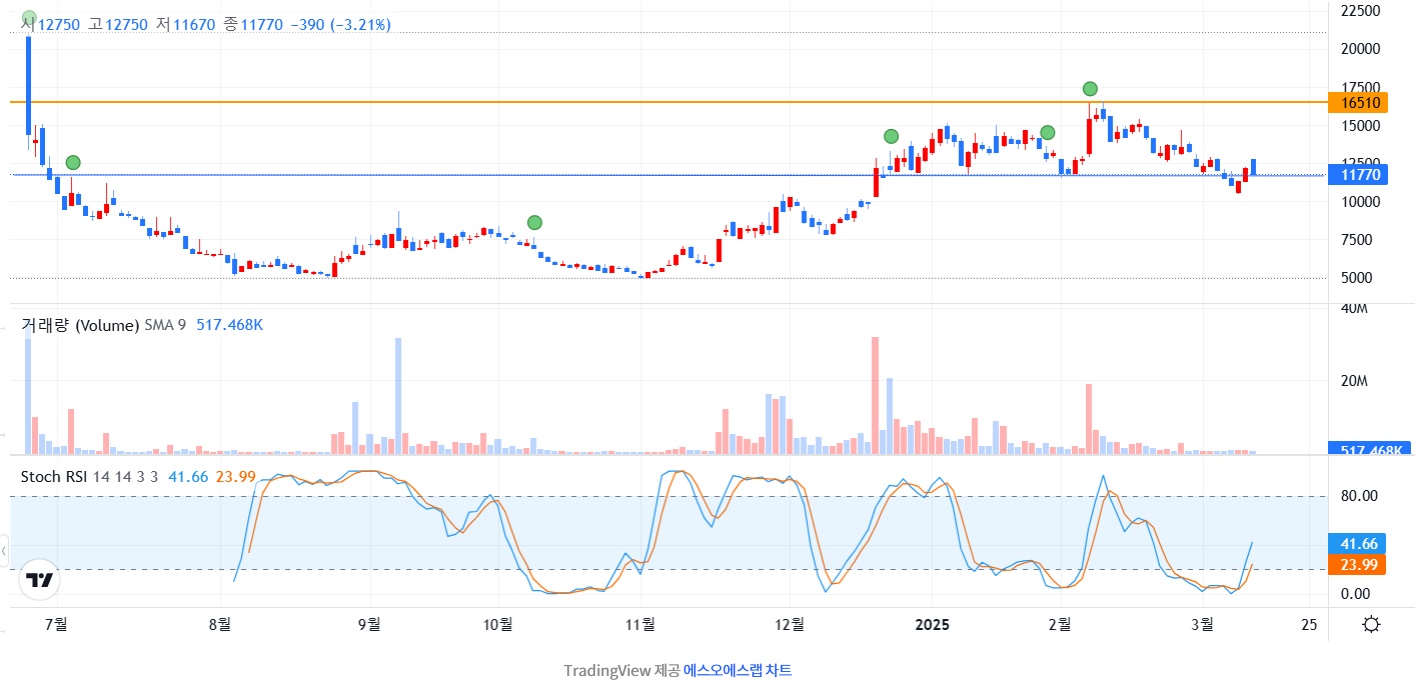This screenshot has height=698, width=1423.
Task: Click the green marker on the late December rally
Action: [891, 136]
